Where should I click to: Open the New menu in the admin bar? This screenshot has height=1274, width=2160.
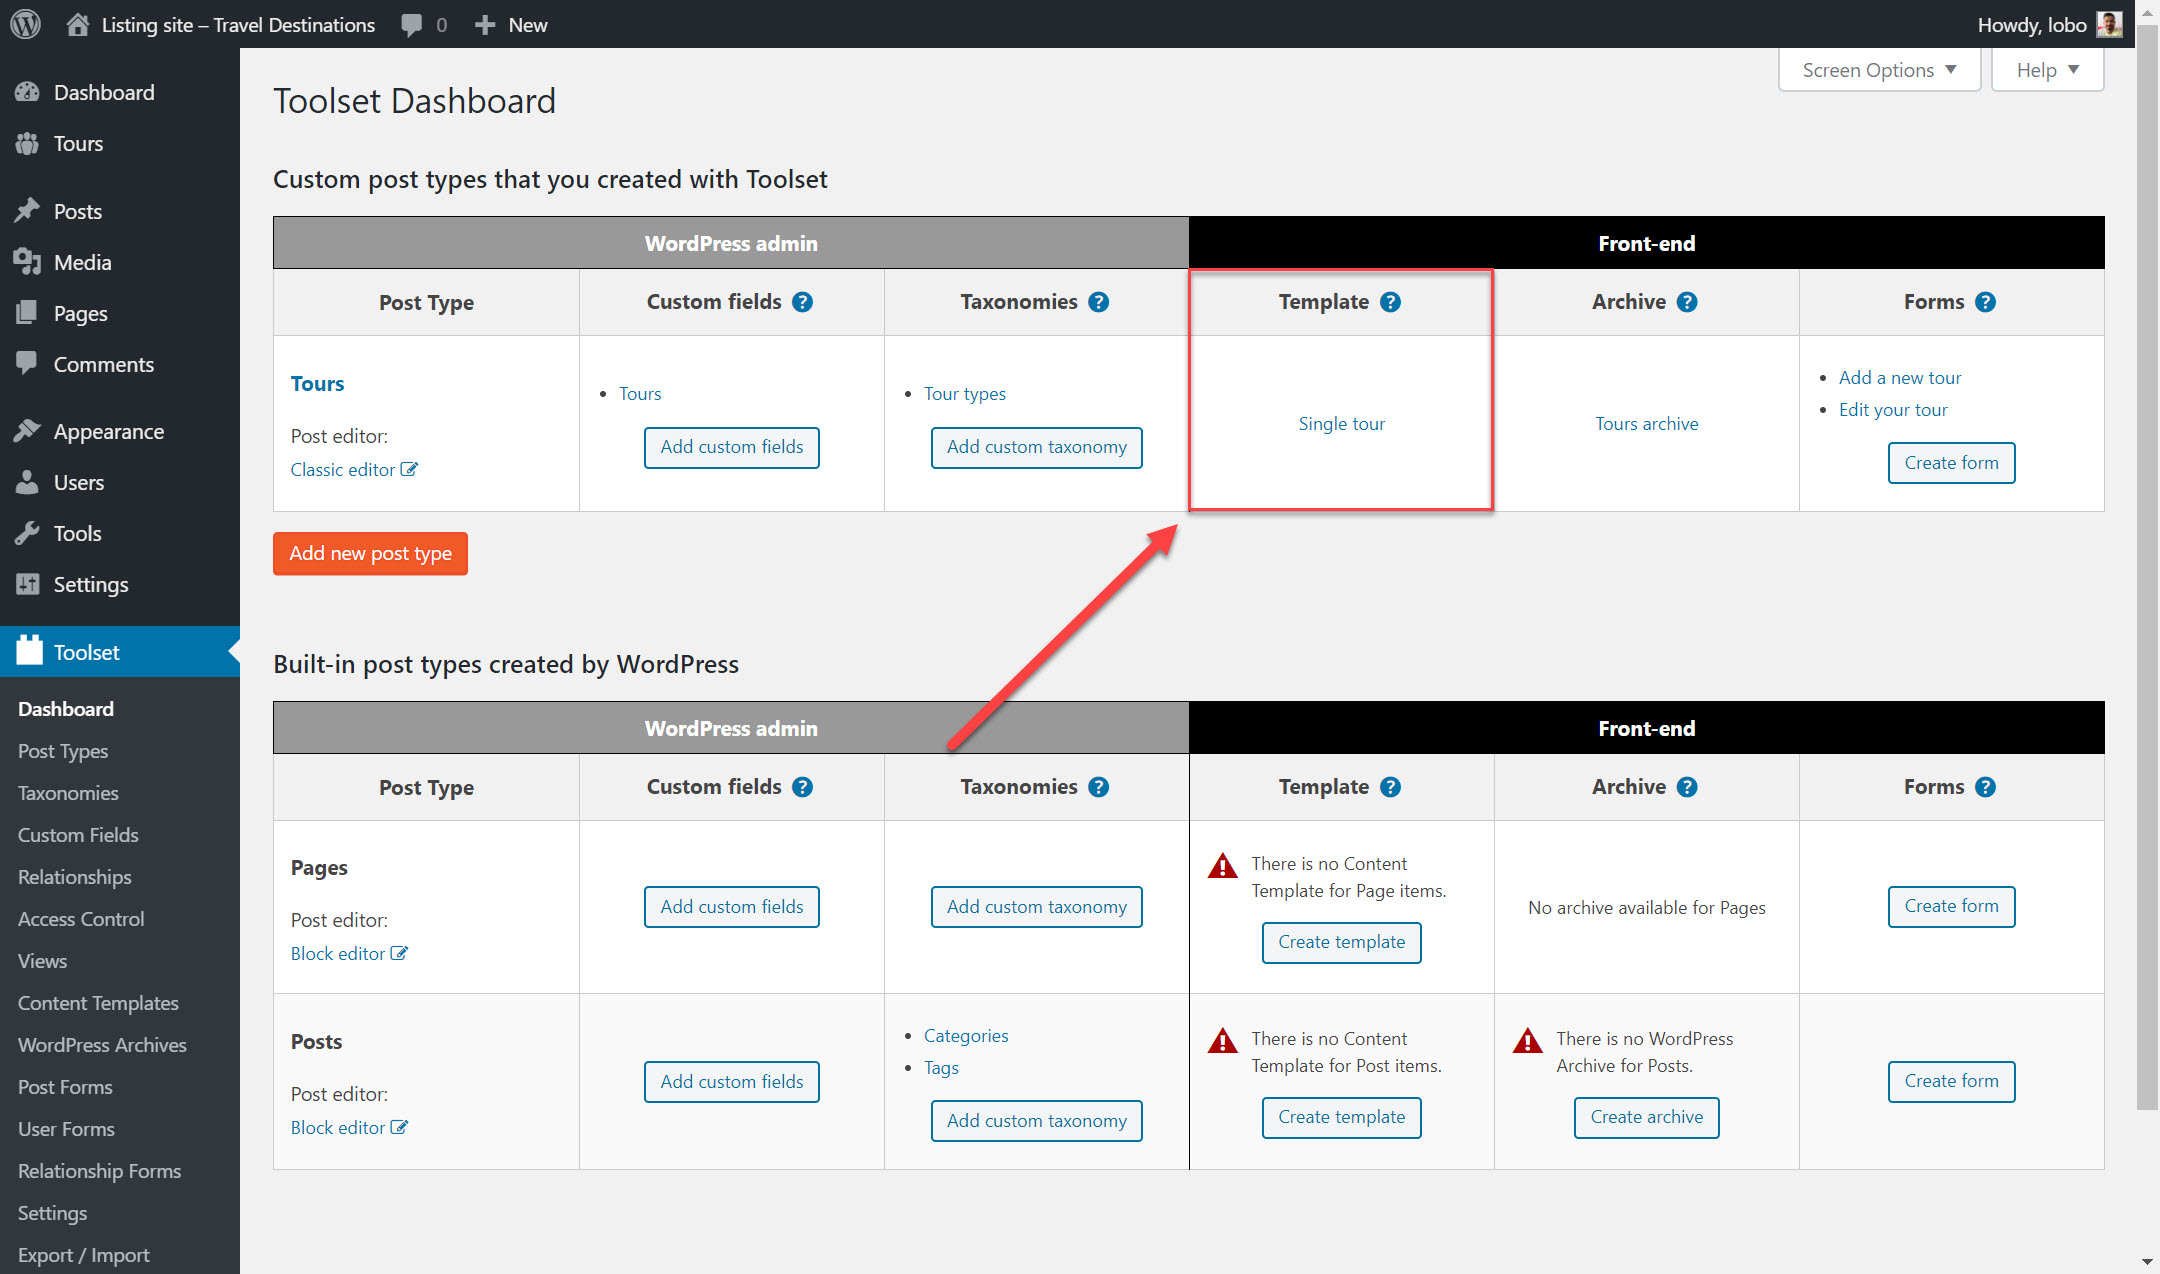pos(511,25)
